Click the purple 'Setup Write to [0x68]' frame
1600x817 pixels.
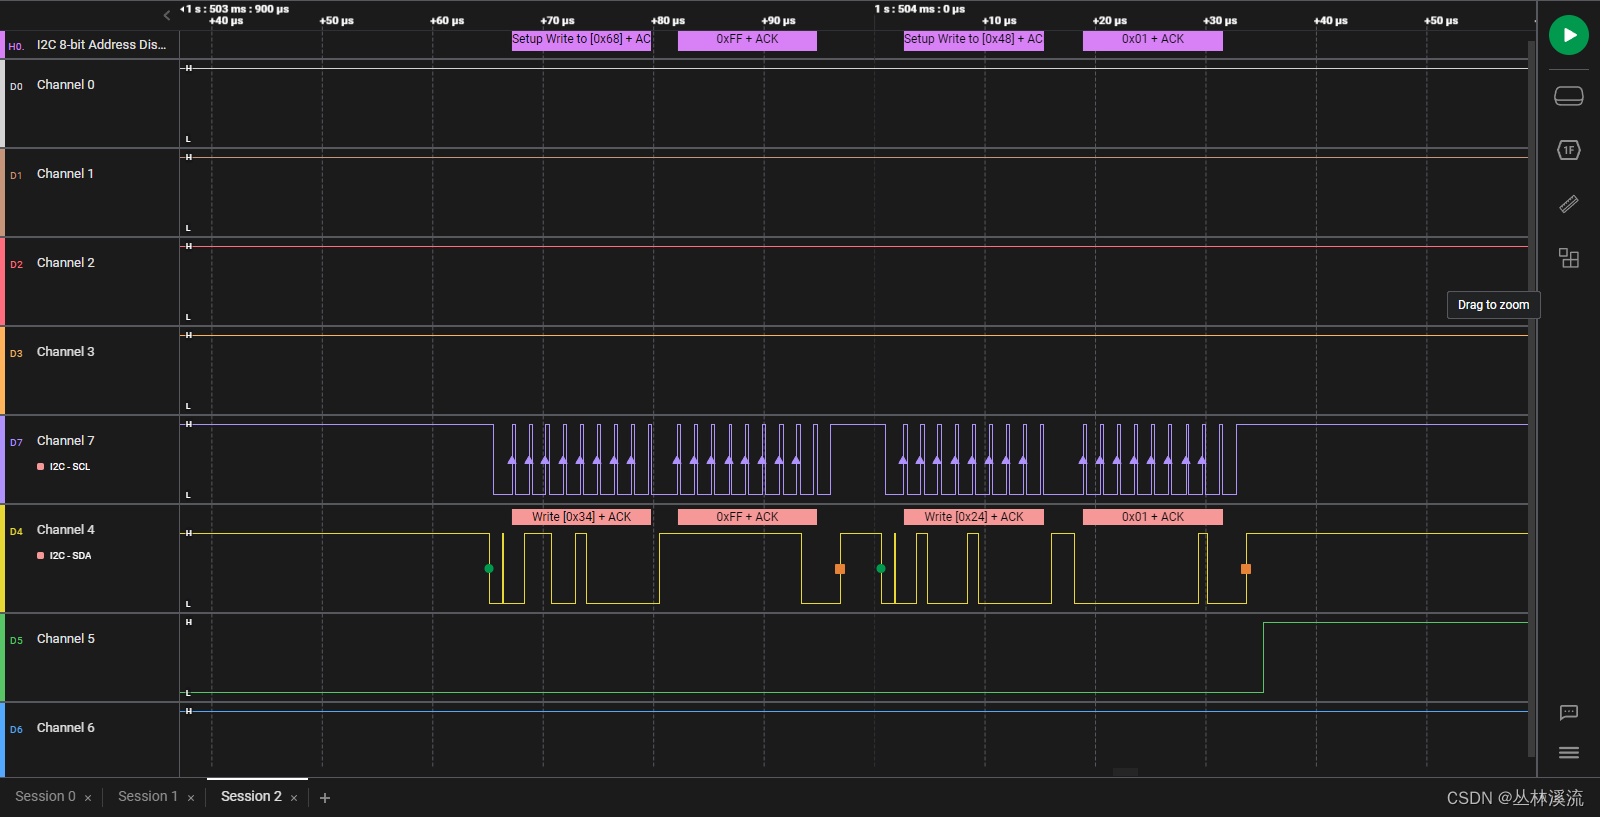coord(581,40)
